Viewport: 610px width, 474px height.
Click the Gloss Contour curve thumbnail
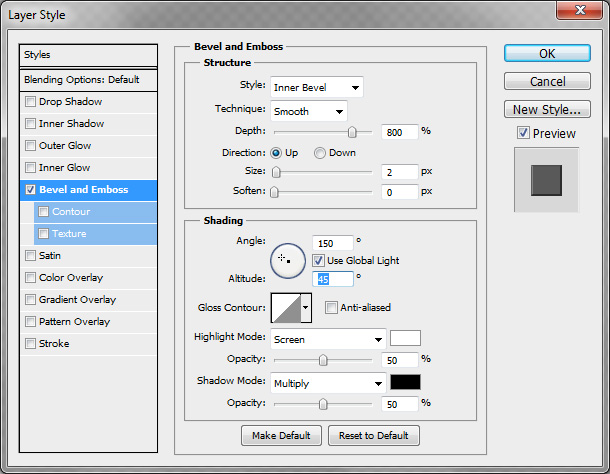coord(286,308)
